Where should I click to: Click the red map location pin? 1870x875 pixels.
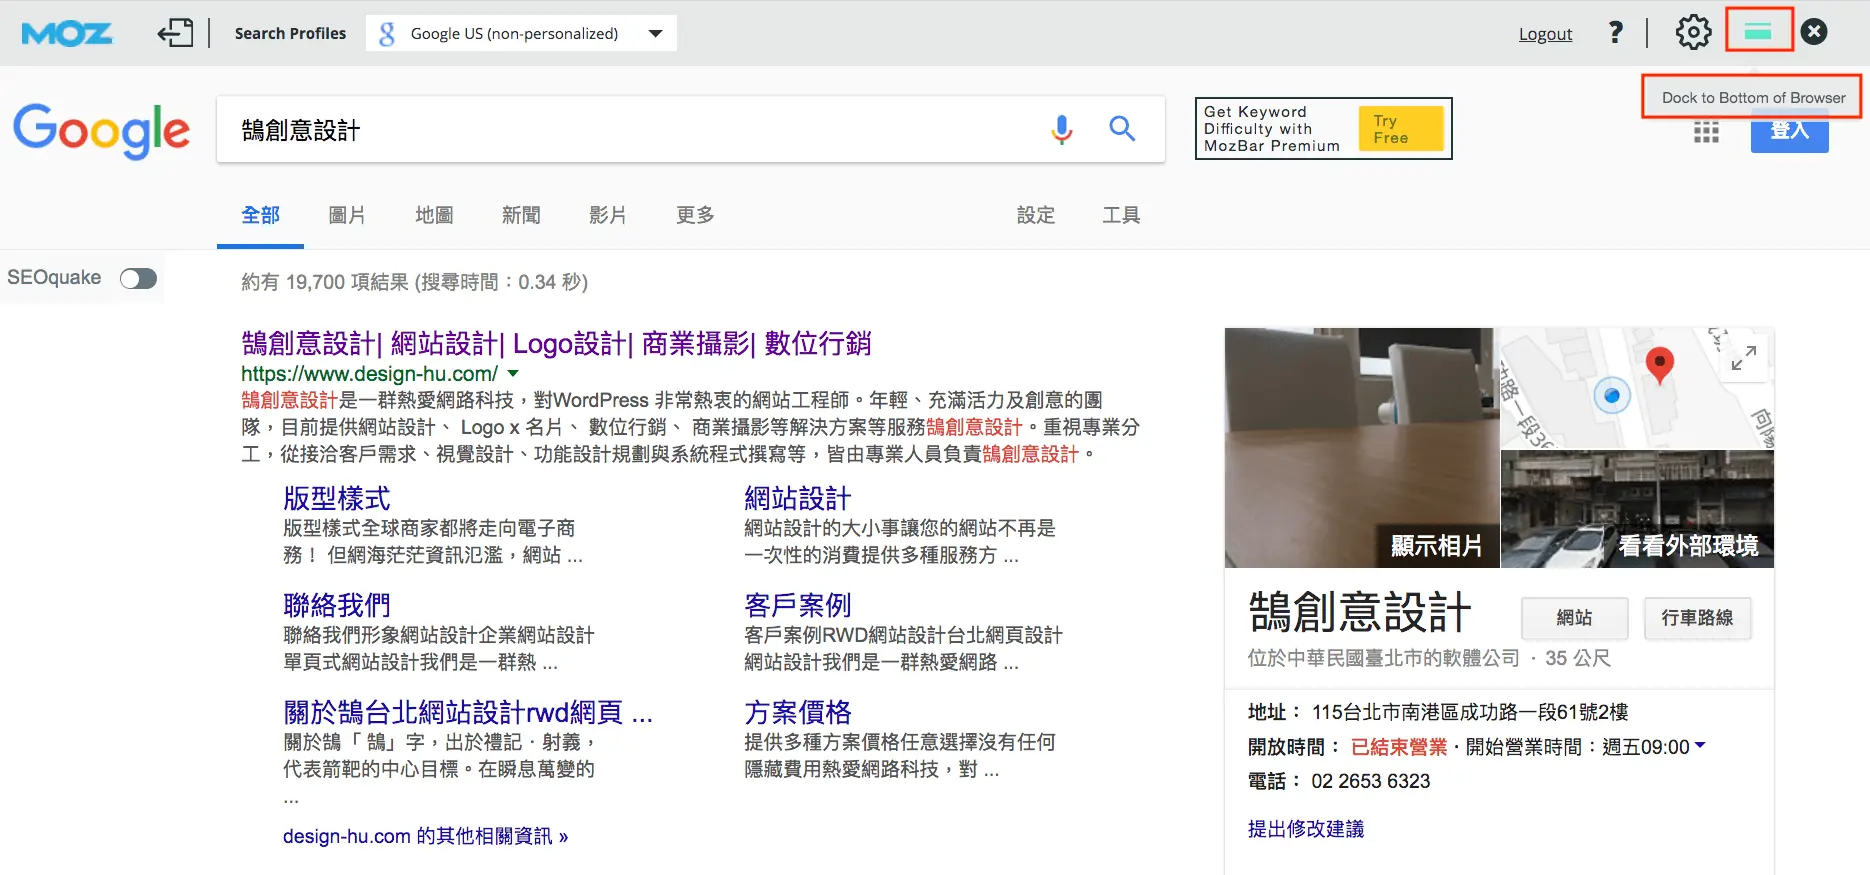[1660, 366]
